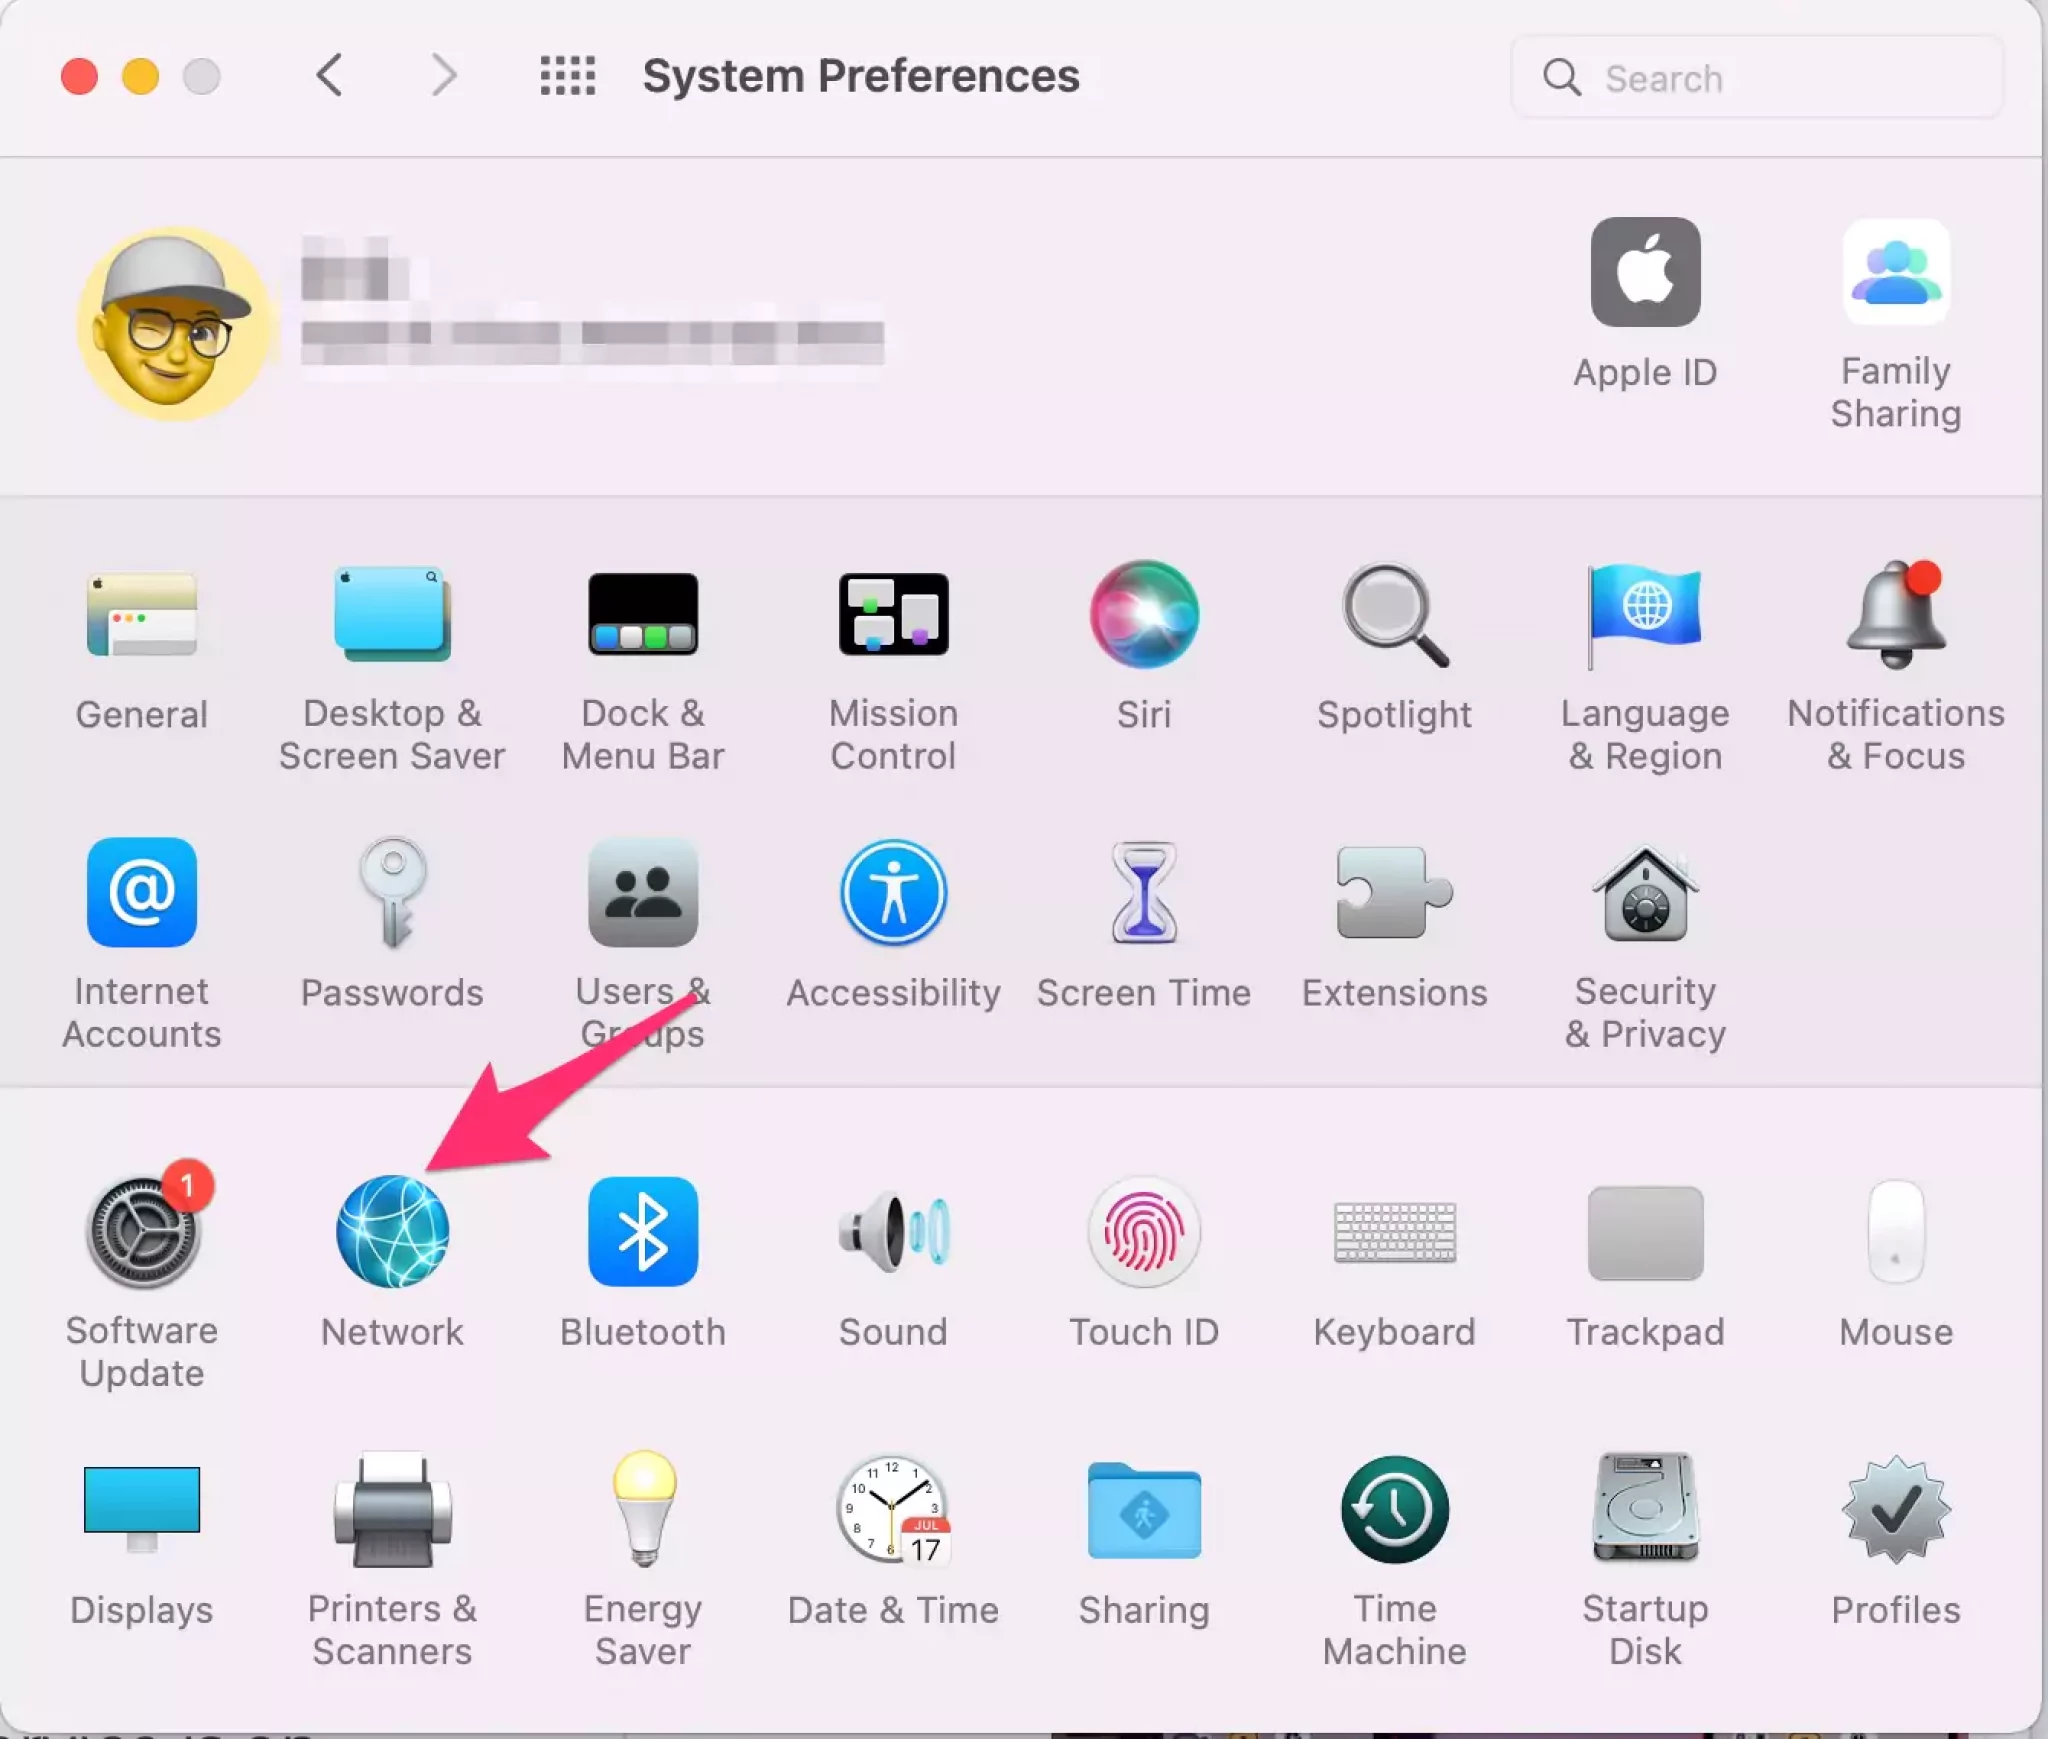Open Mouse preferences
Image resolution: width=2048 pixels, height=1739 pixels.
(x=1896, y=1231)
